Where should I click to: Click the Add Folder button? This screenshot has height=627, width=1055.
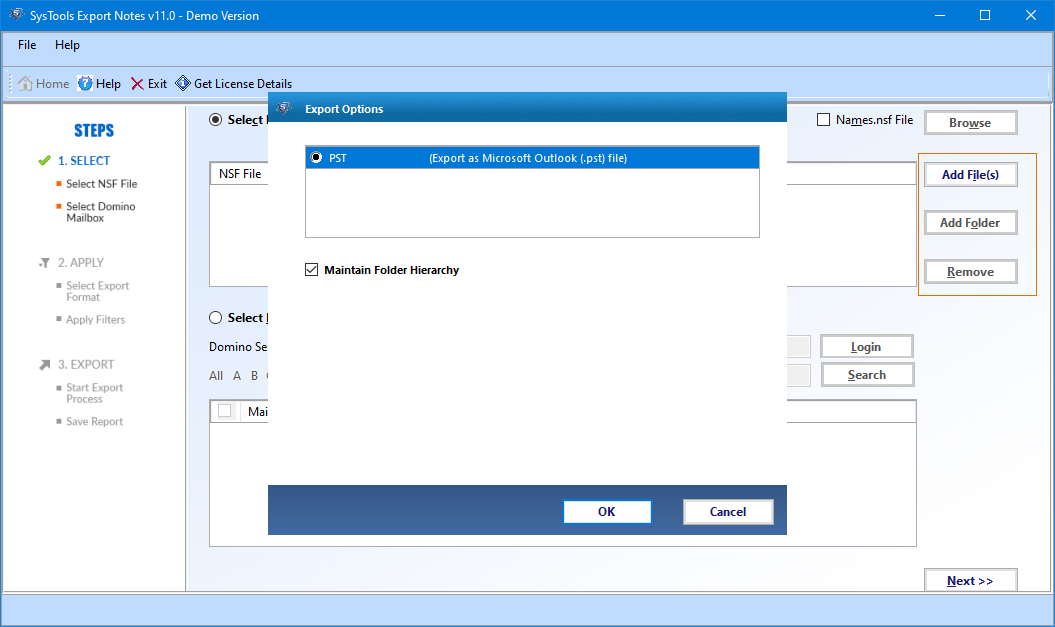coord(970,223)
